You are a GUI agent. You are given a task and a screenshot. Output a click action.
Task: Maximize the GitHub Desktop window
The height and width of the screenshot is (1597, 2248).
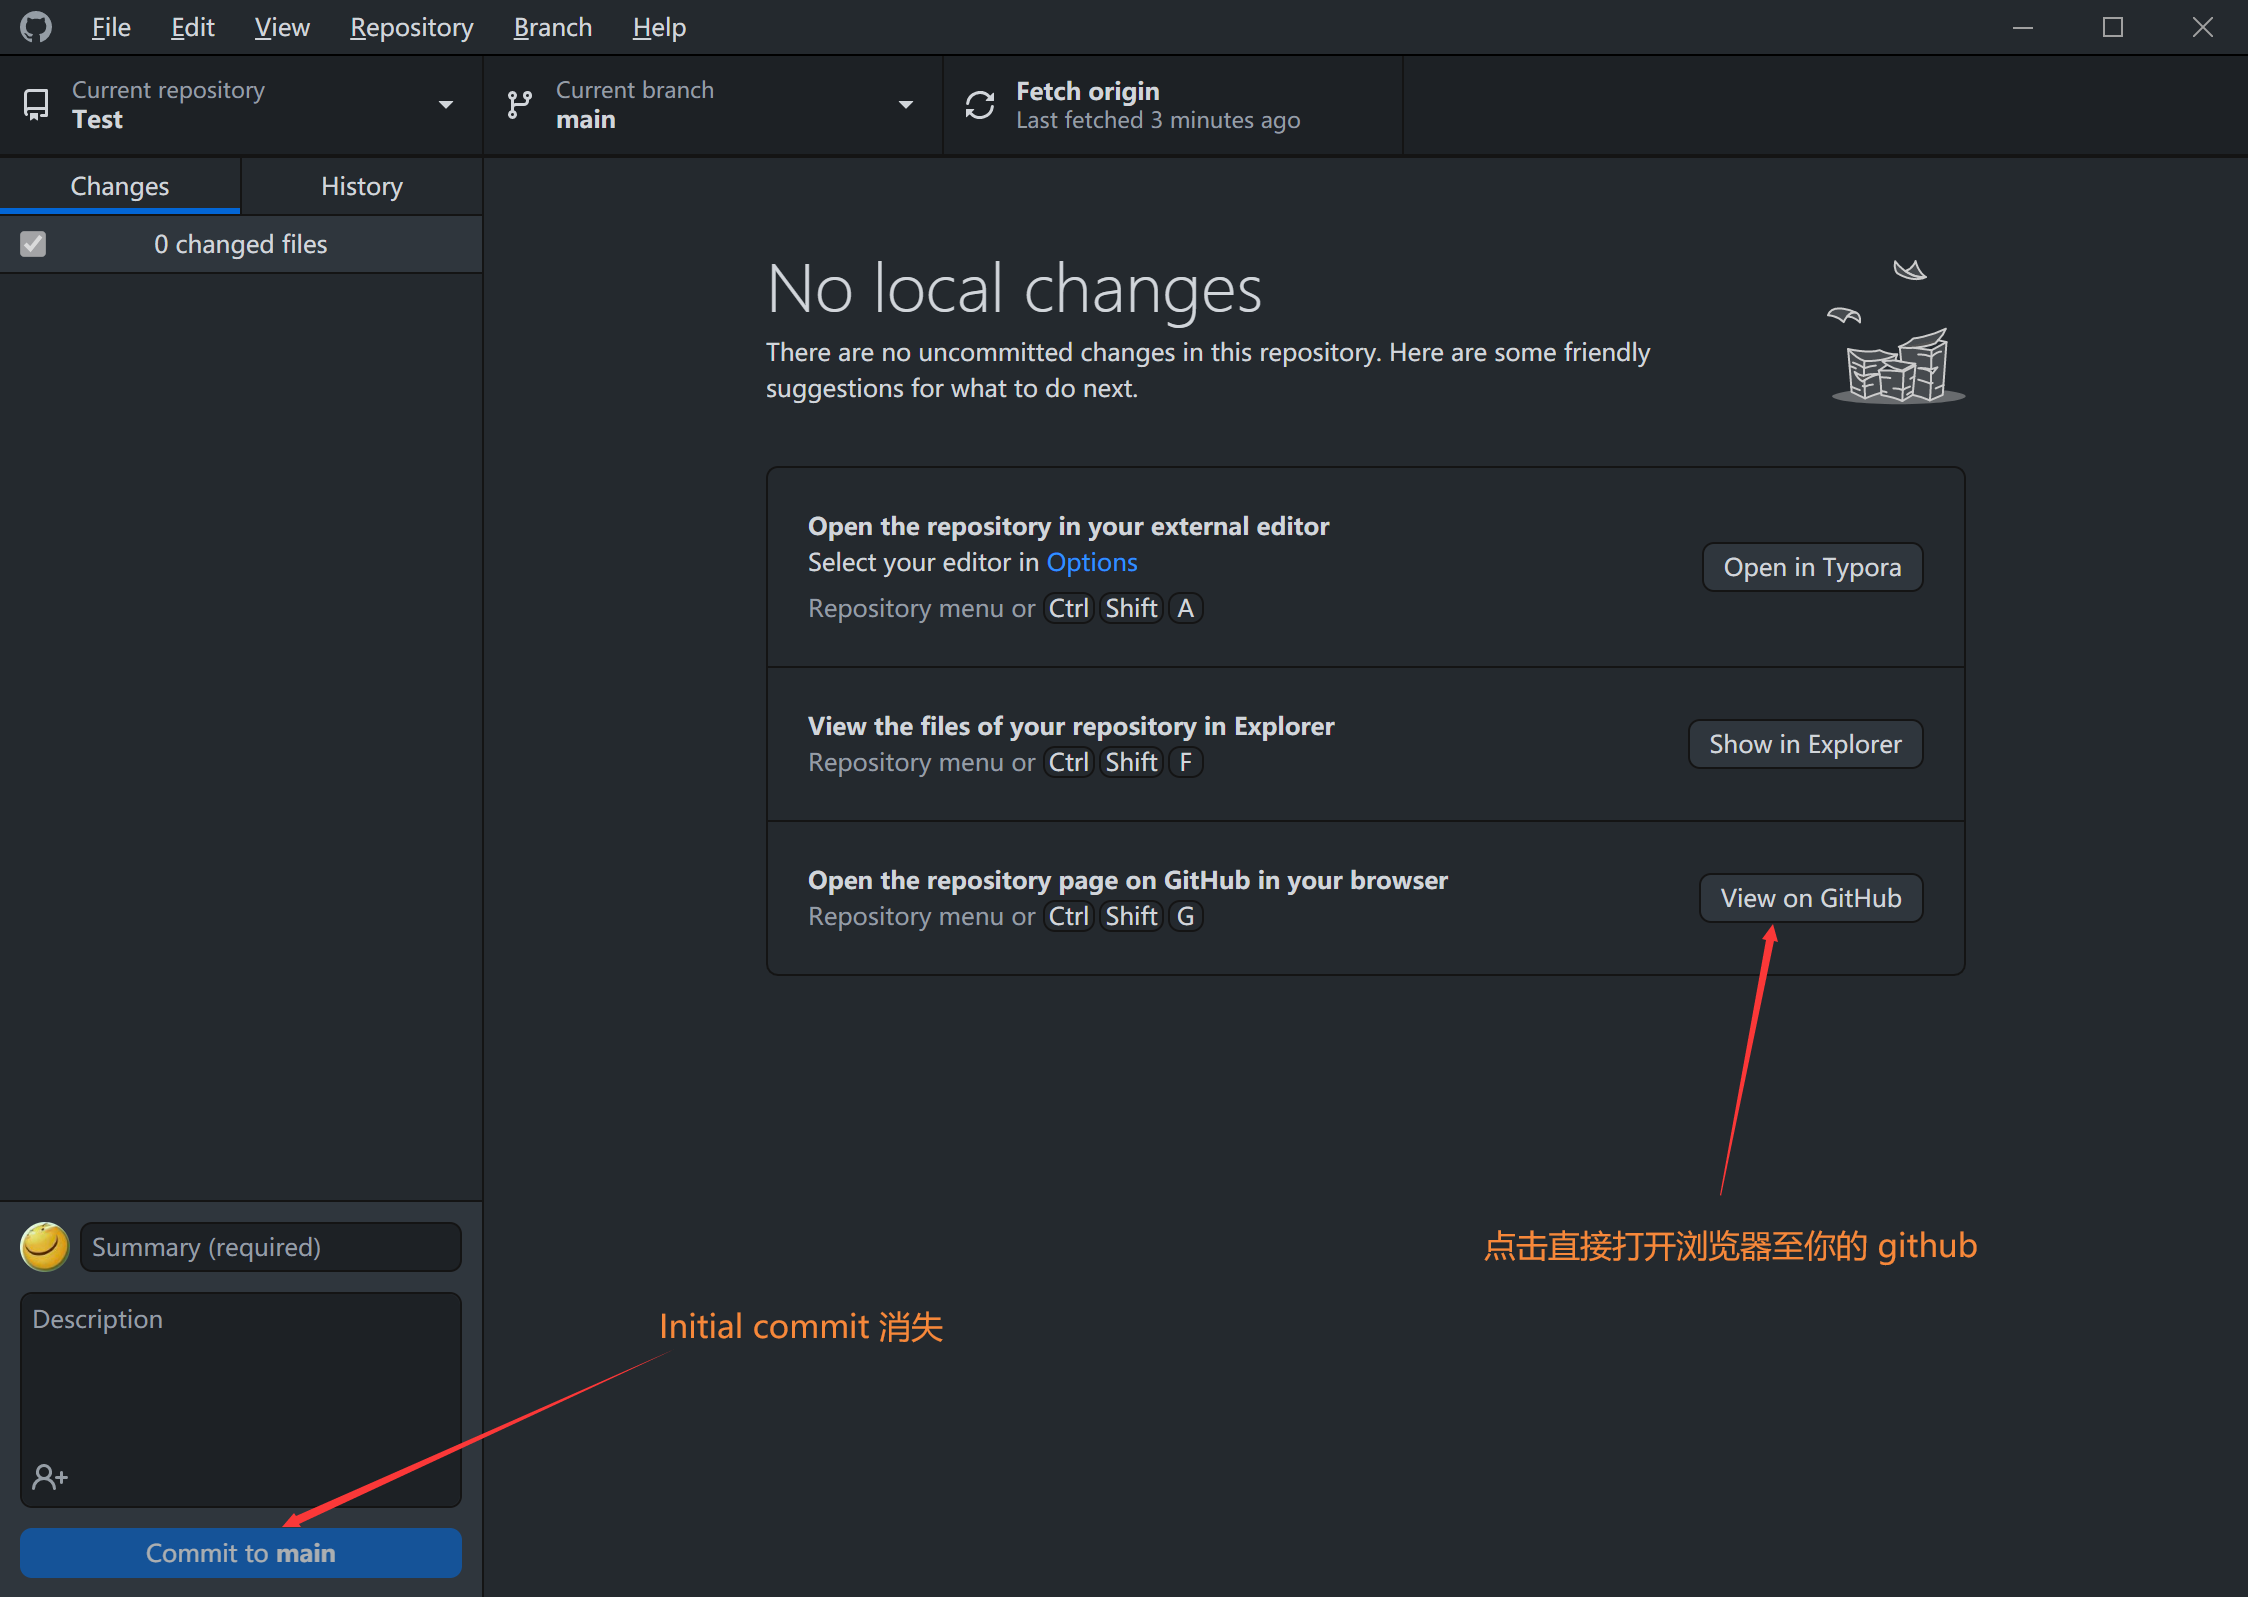[2112, 27]
